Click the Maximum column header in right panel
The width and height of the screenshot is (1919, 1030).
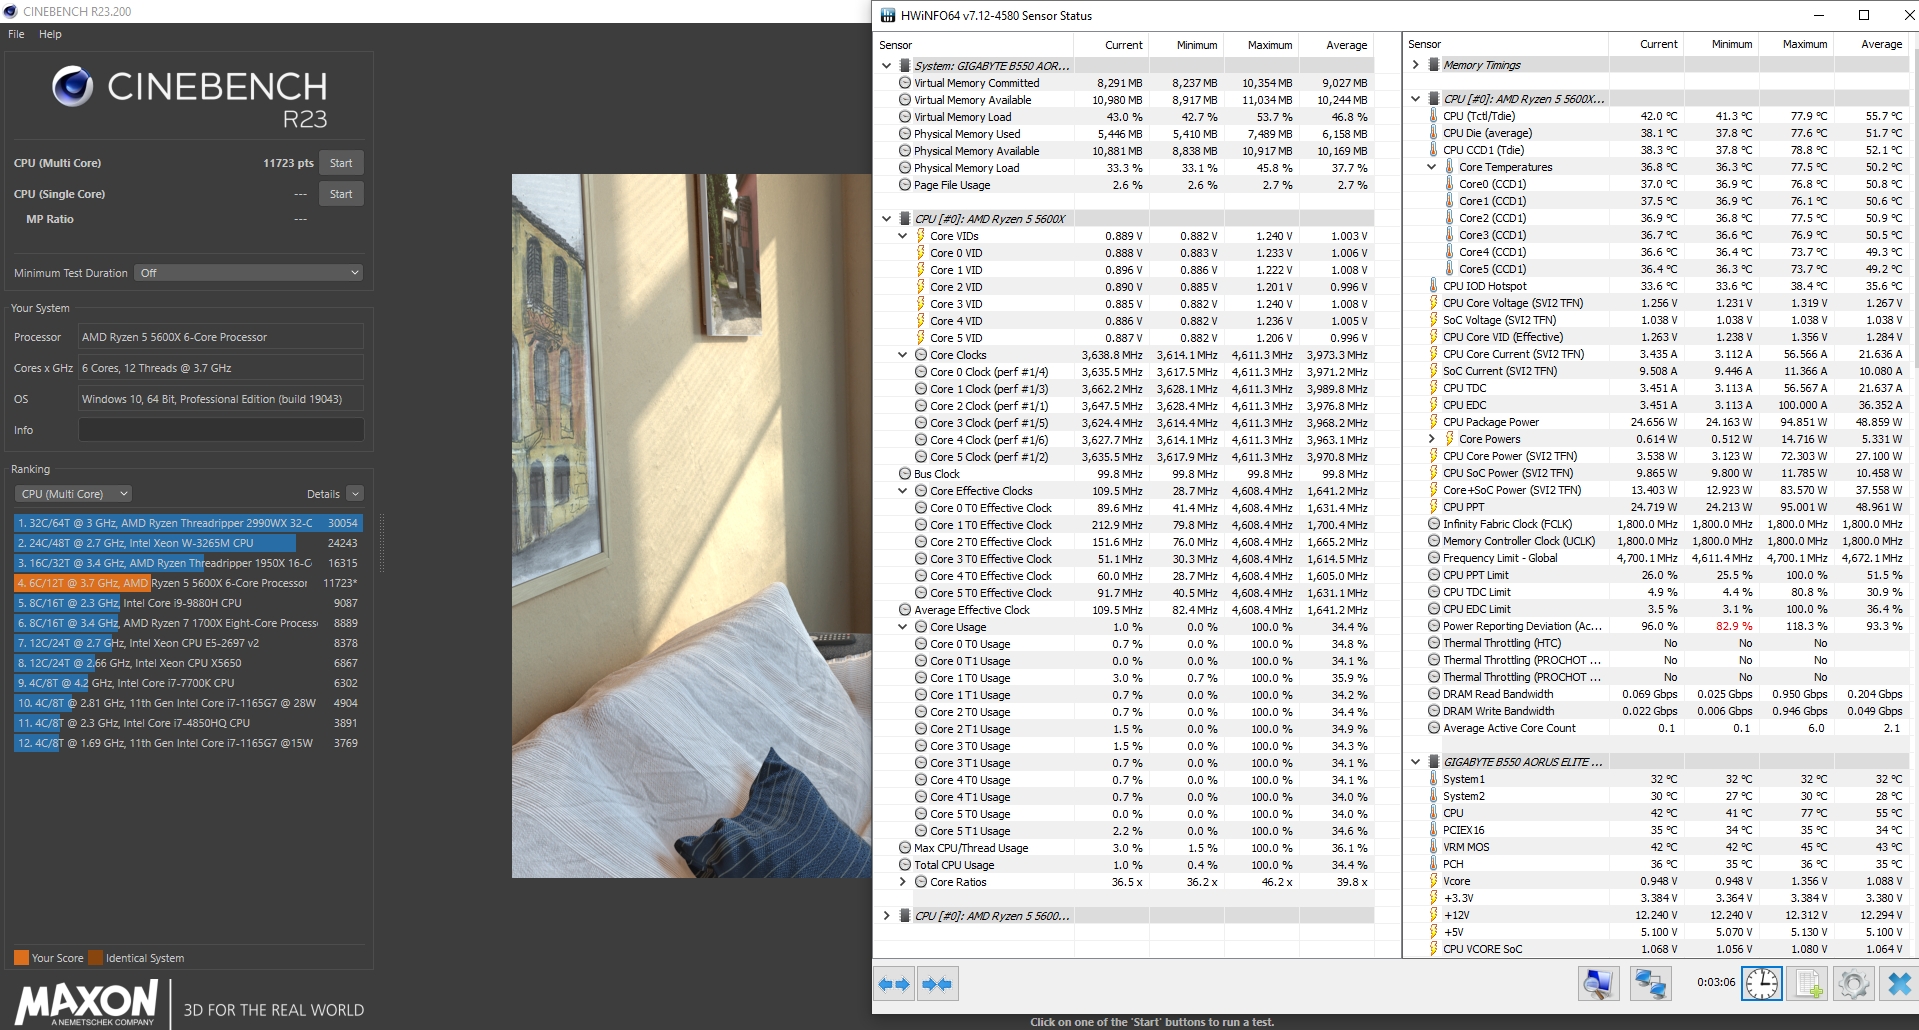[x=1796, y=44]
